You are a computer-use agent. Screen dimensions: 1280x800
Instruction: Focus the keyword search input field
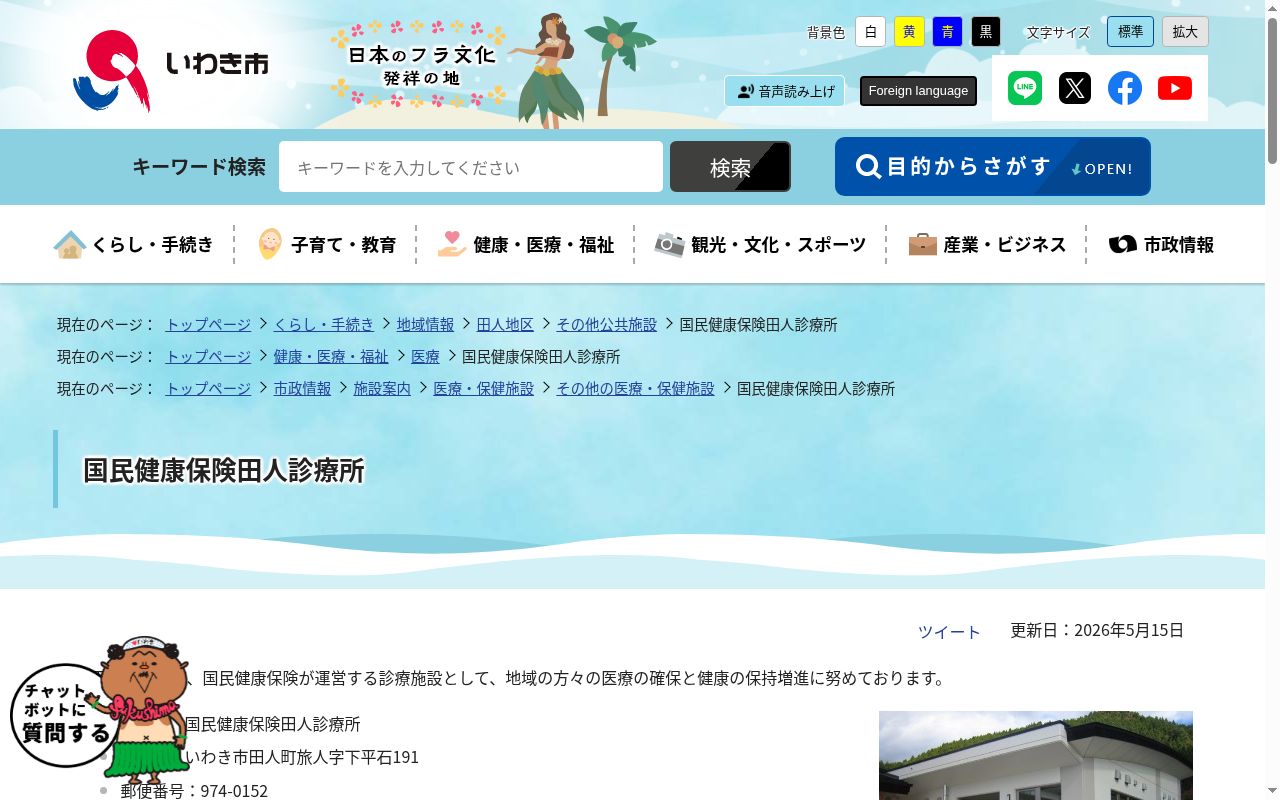coord(471,167)
